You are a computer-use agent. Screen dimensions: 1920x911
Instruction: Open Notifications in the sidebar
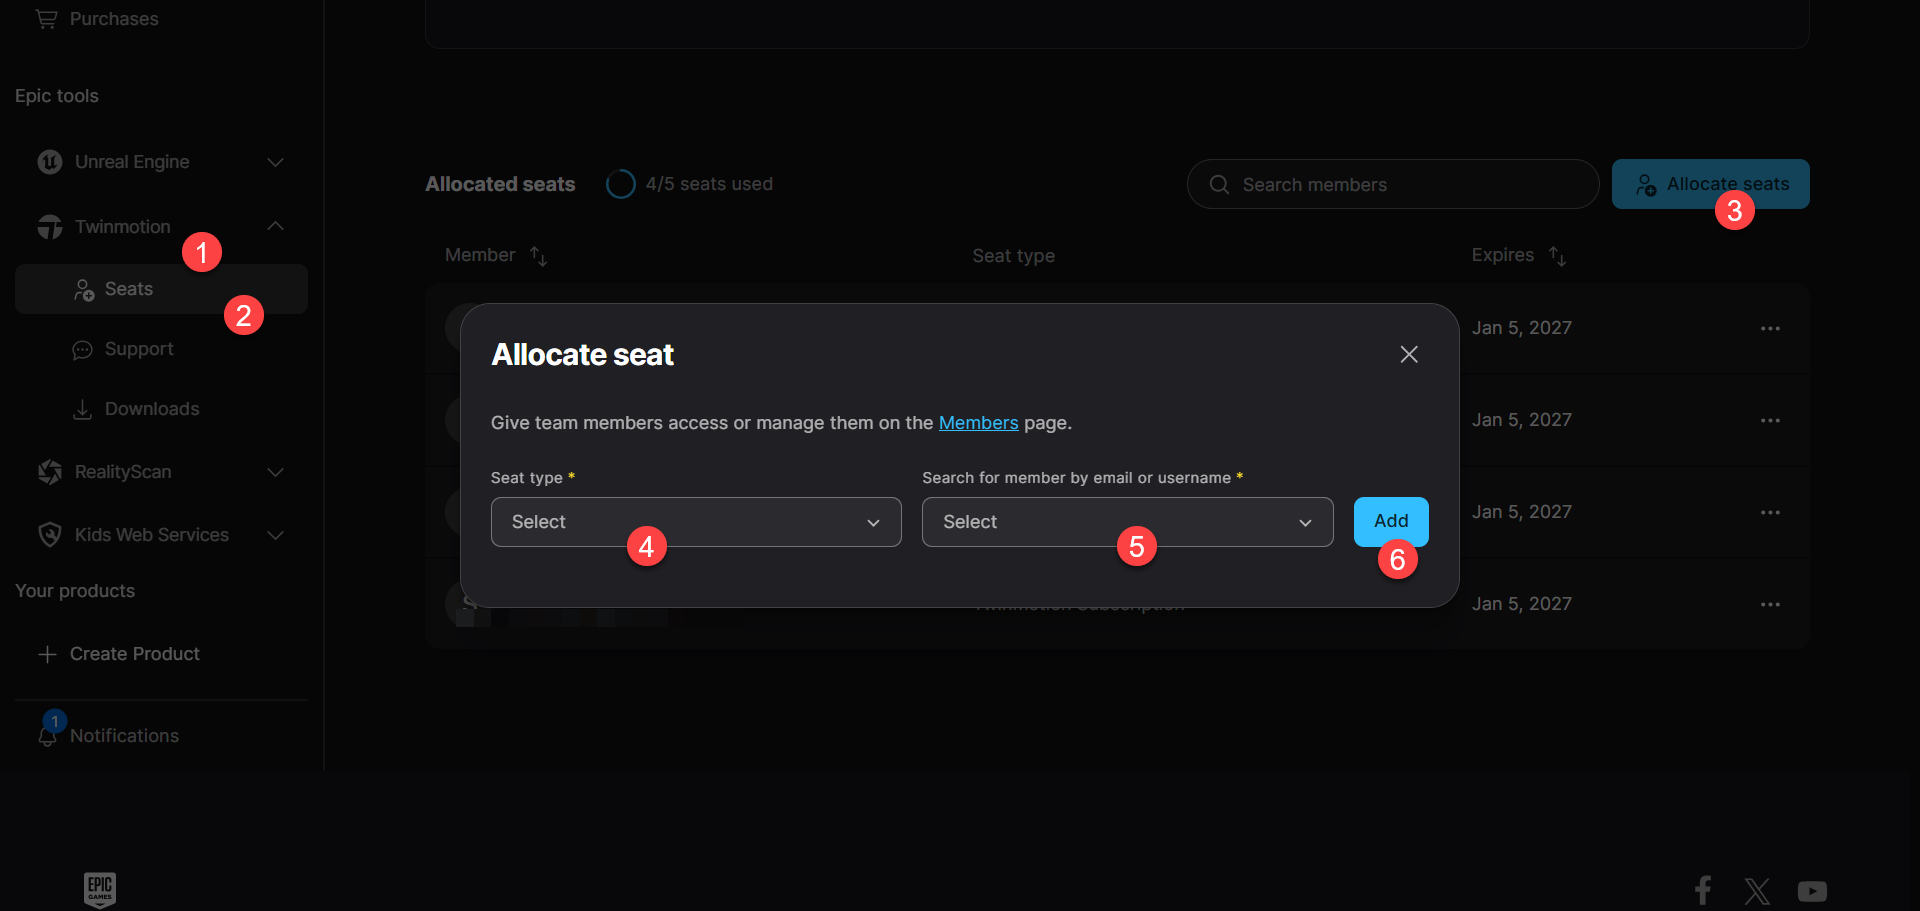tap(124, 736)
